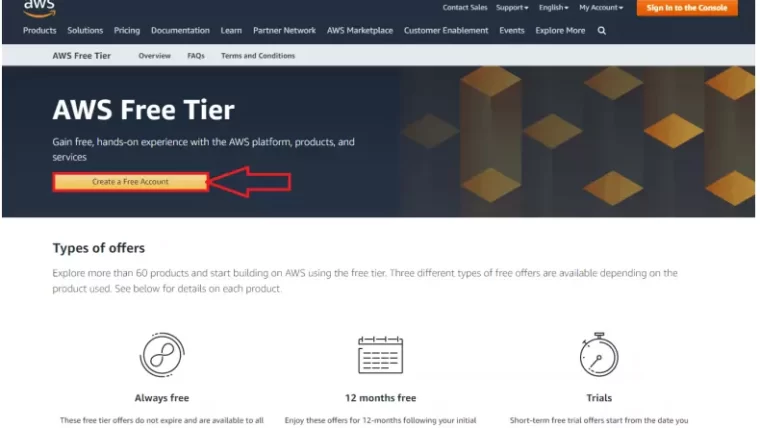Click the AWS Free Tier subnav title

point(81,56)
